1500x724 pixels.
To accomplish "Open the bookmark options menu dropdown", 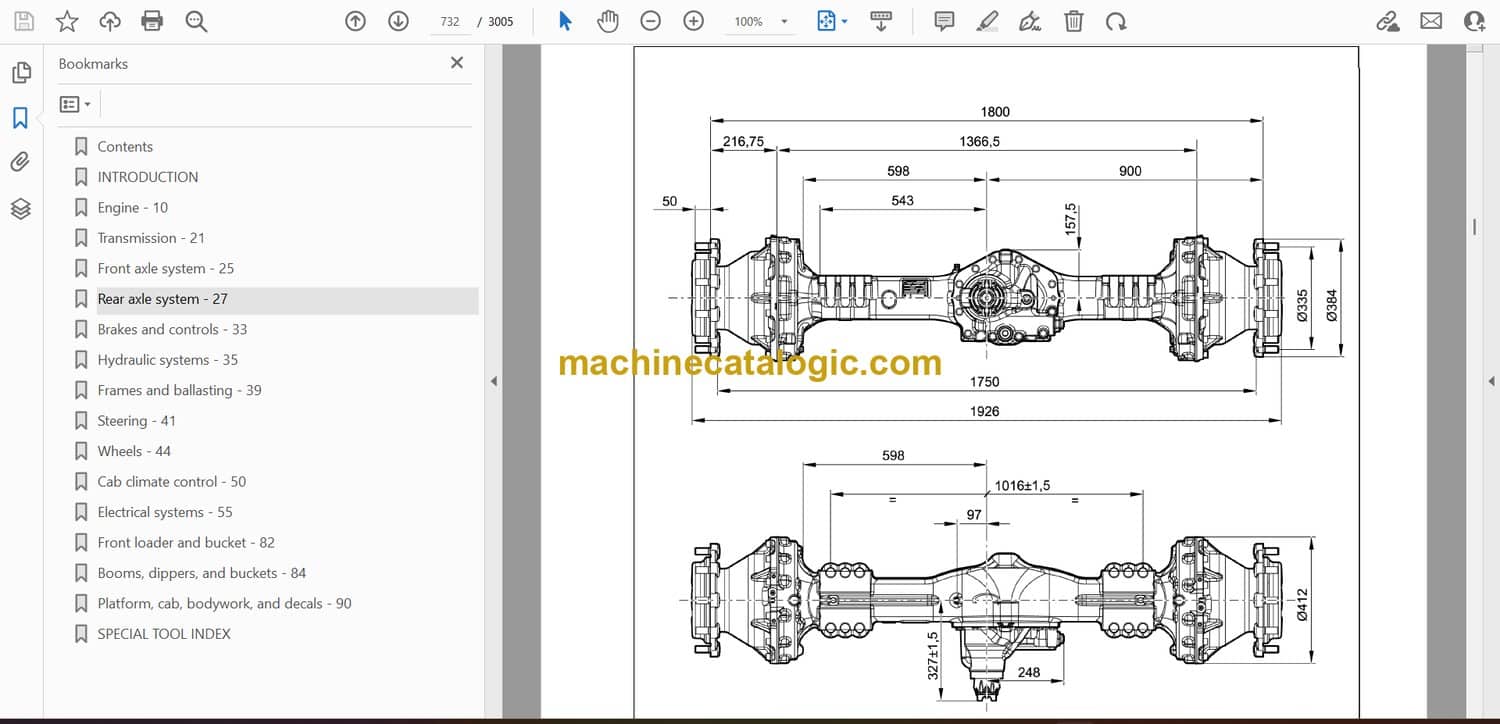I will [x=75, y=104].
